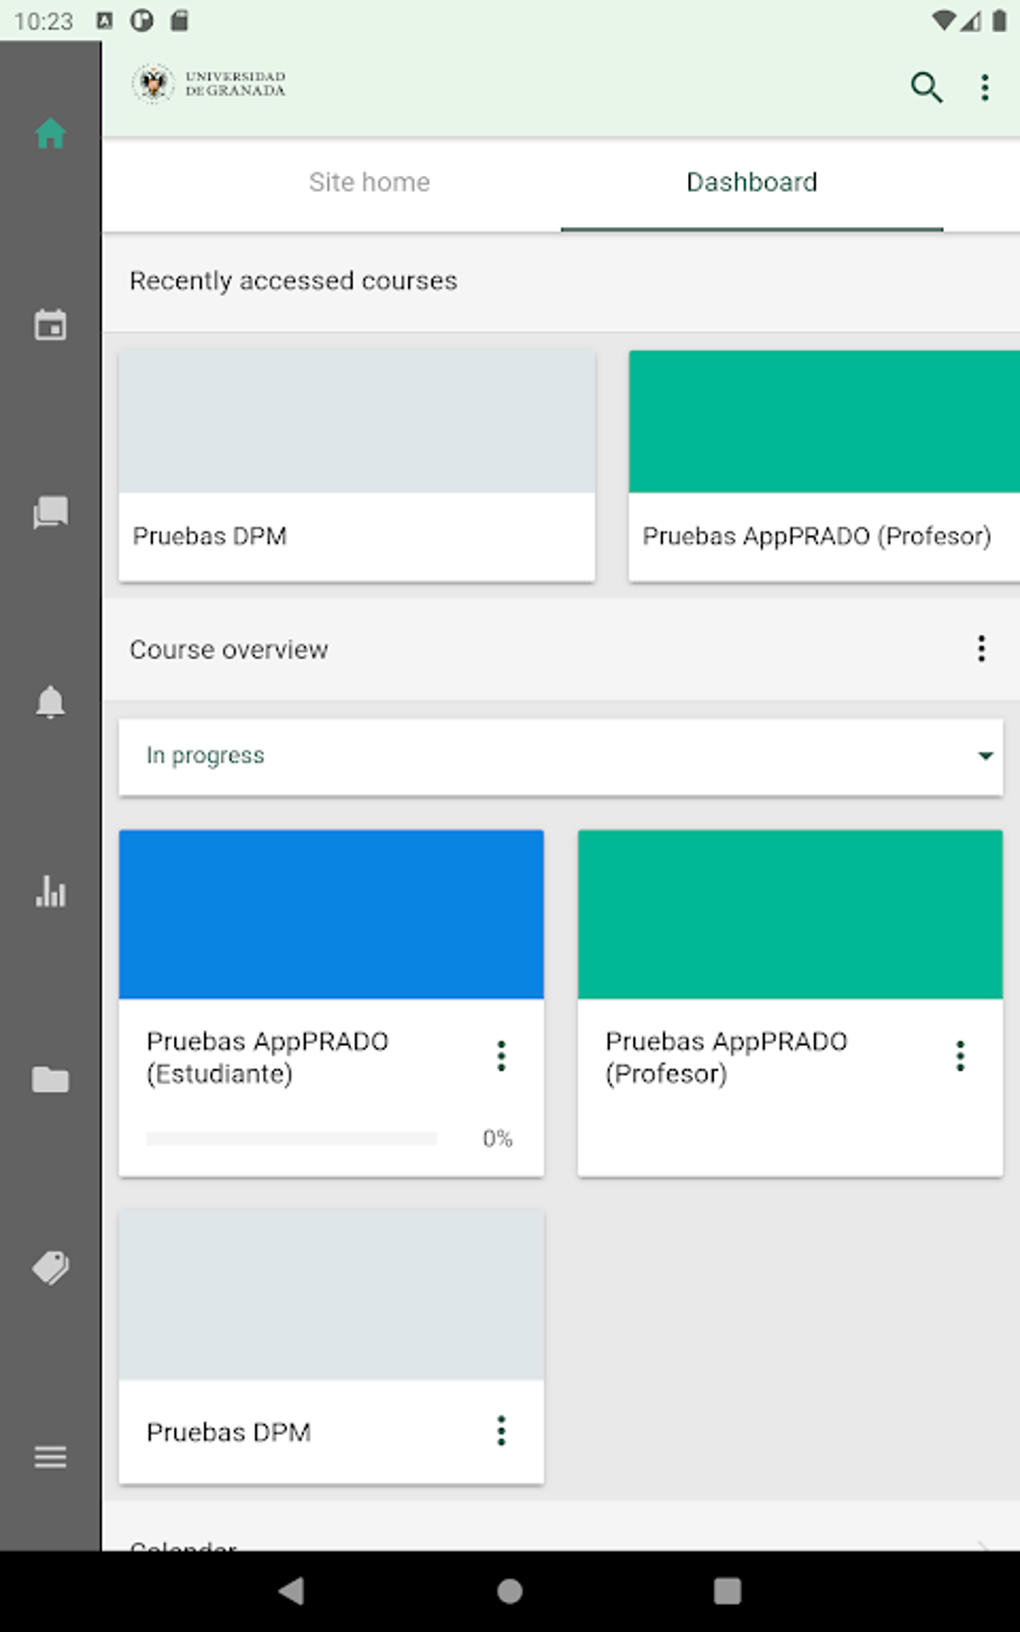Click the 0% progress bar
Image resolution: width=1020 pixels, height=1632 pixels.
click(292, 1137)
